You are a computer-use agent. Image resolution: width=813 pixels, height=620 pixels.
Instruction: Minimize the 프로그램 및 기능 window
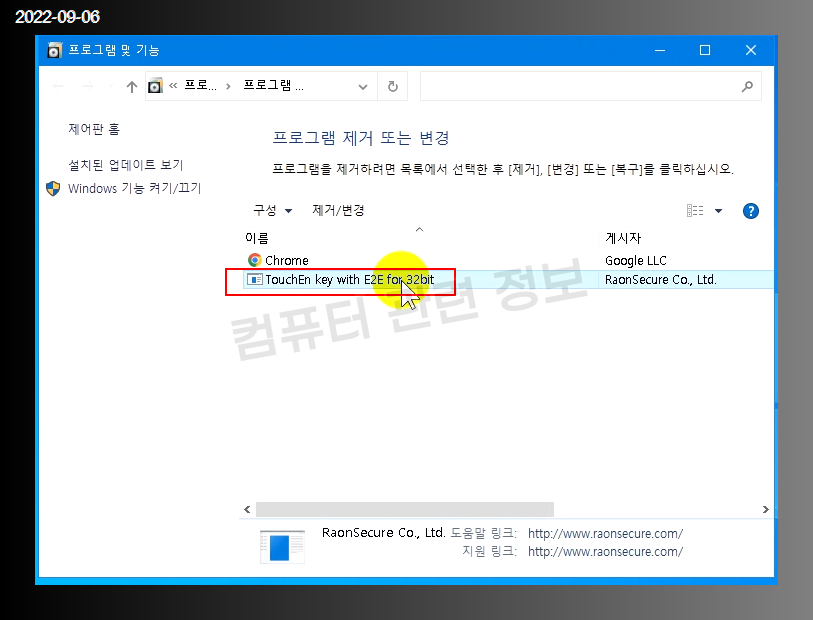[x=660, y=50]
